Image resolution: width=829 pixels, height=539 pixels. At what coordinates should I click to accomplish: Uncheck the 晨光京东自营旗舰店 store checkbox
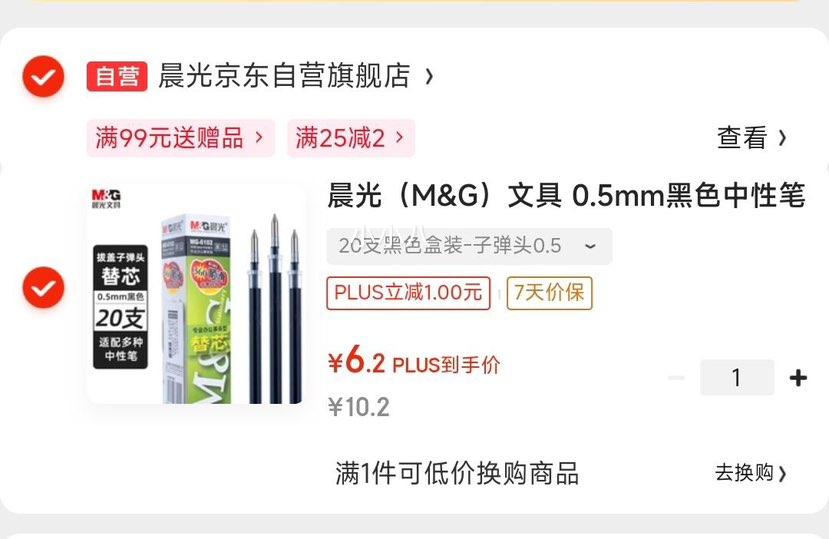click(x=43, y=76)
